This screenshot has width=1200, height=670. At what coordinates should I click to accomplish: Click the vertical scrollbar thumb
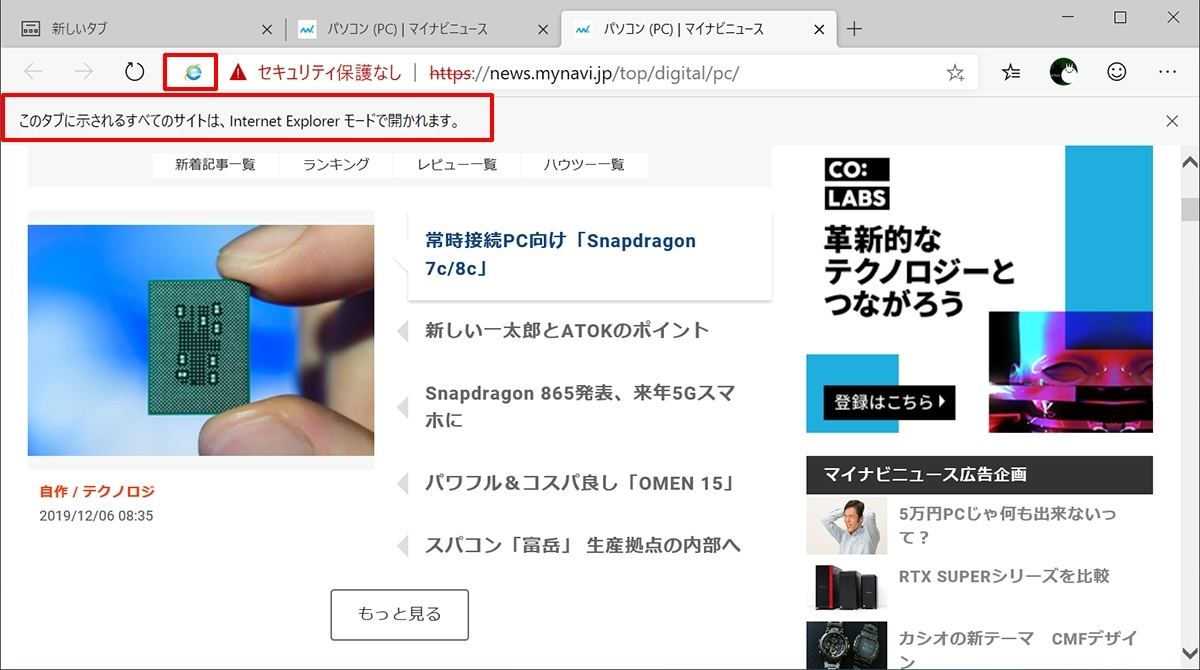point(1190,209)
